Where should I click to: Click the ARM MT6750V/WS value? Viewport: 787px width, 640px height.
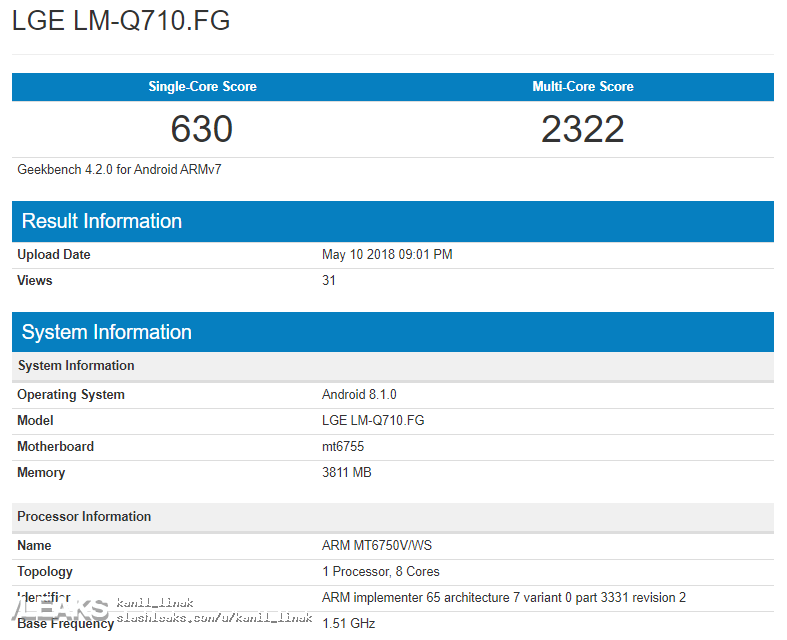[377, 546]
